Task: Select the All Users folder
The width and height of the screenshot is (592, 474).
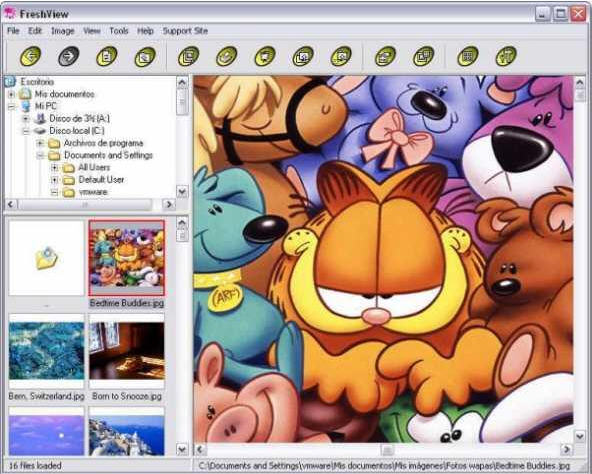Action: tap(94, 167)
